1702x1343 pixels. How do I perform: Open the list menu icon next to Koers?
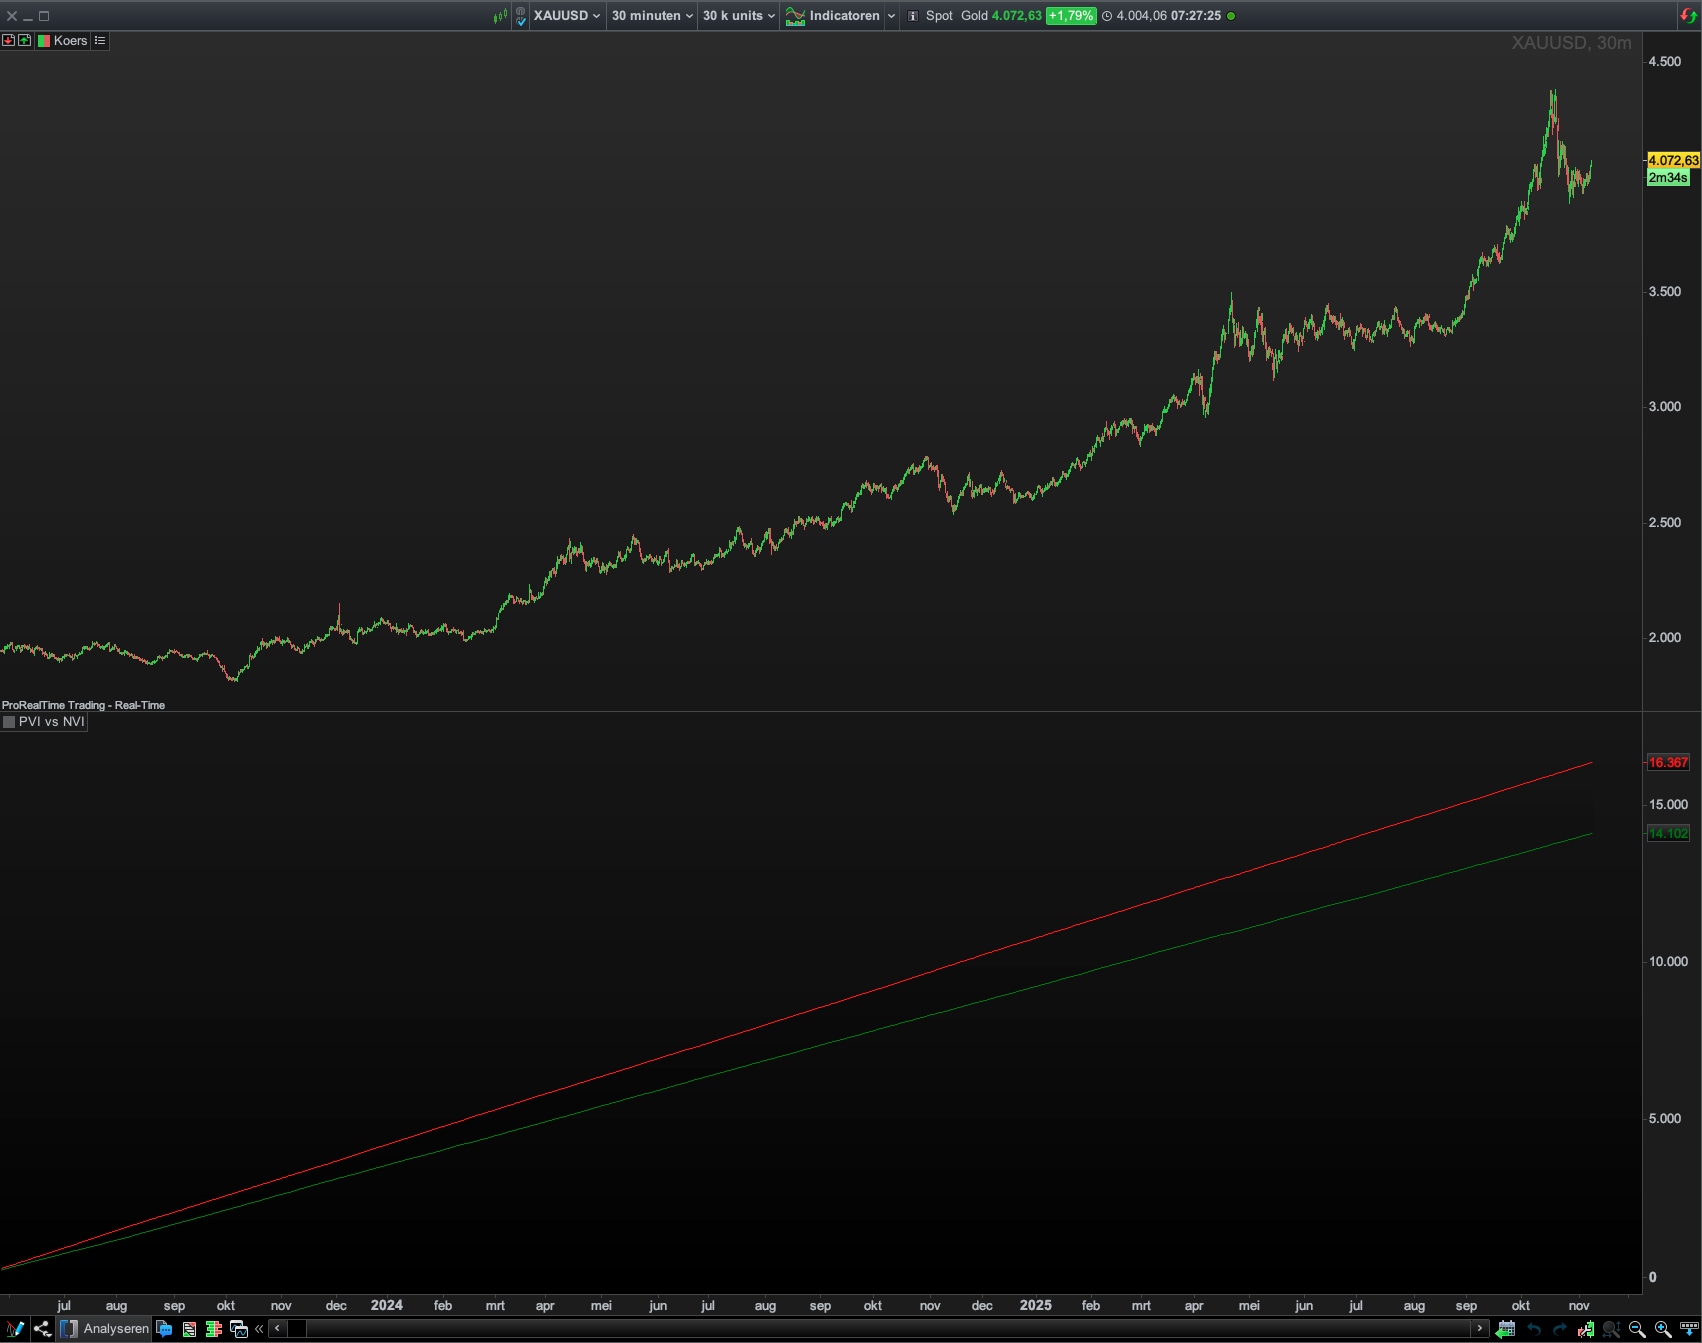click(100, 41)
